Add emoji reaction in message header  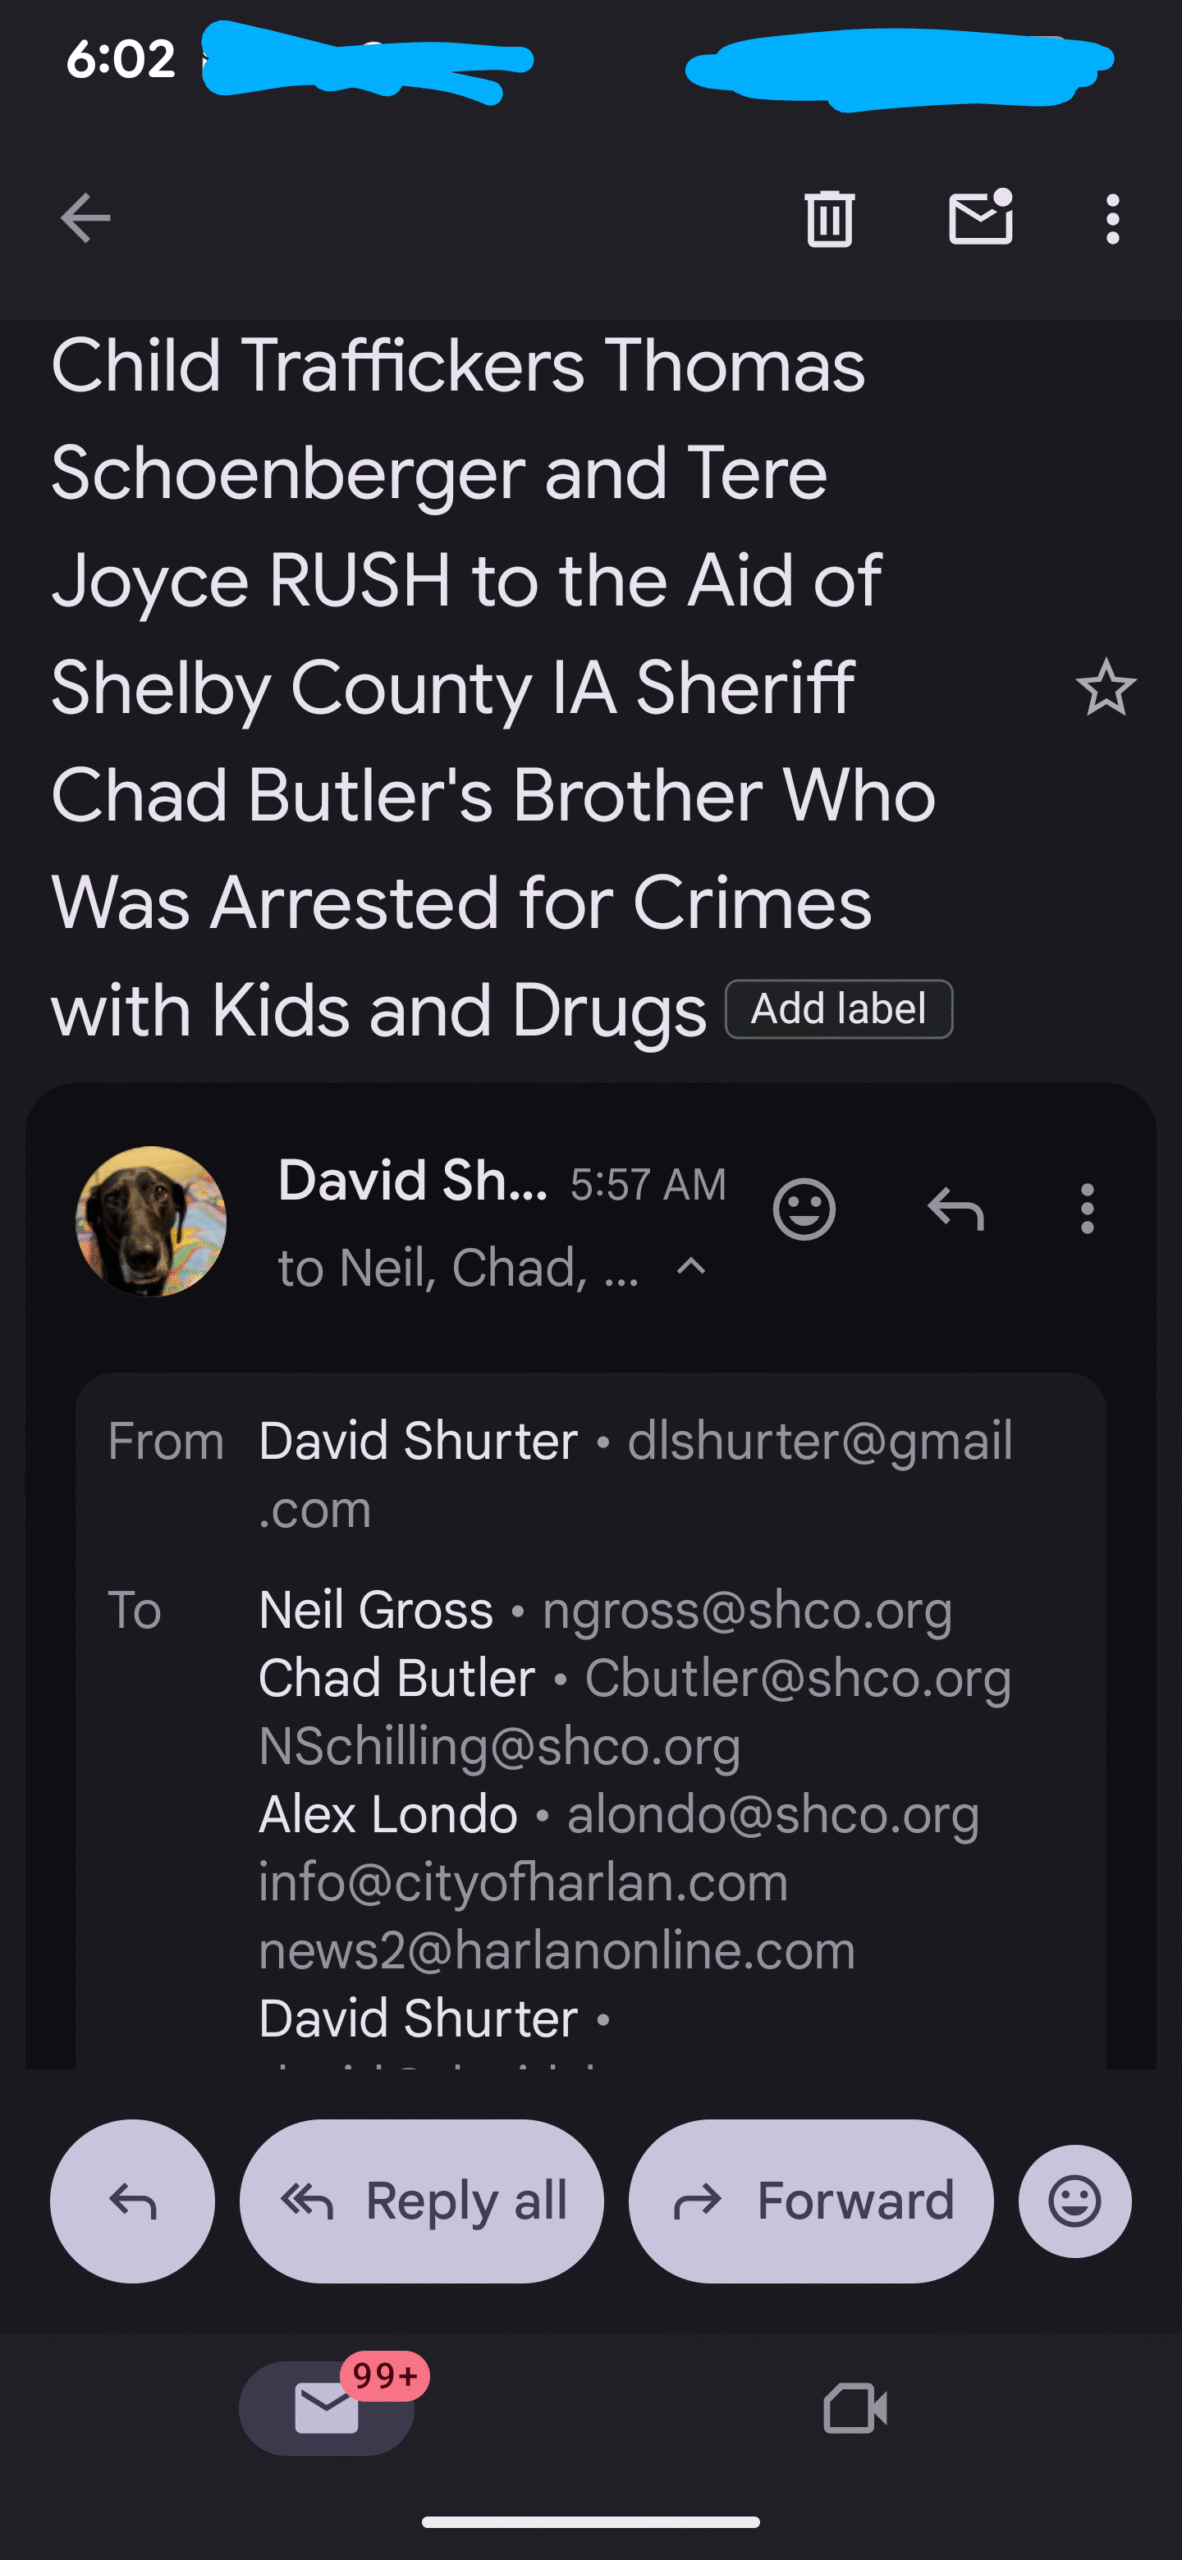[x=804, y=1209]
